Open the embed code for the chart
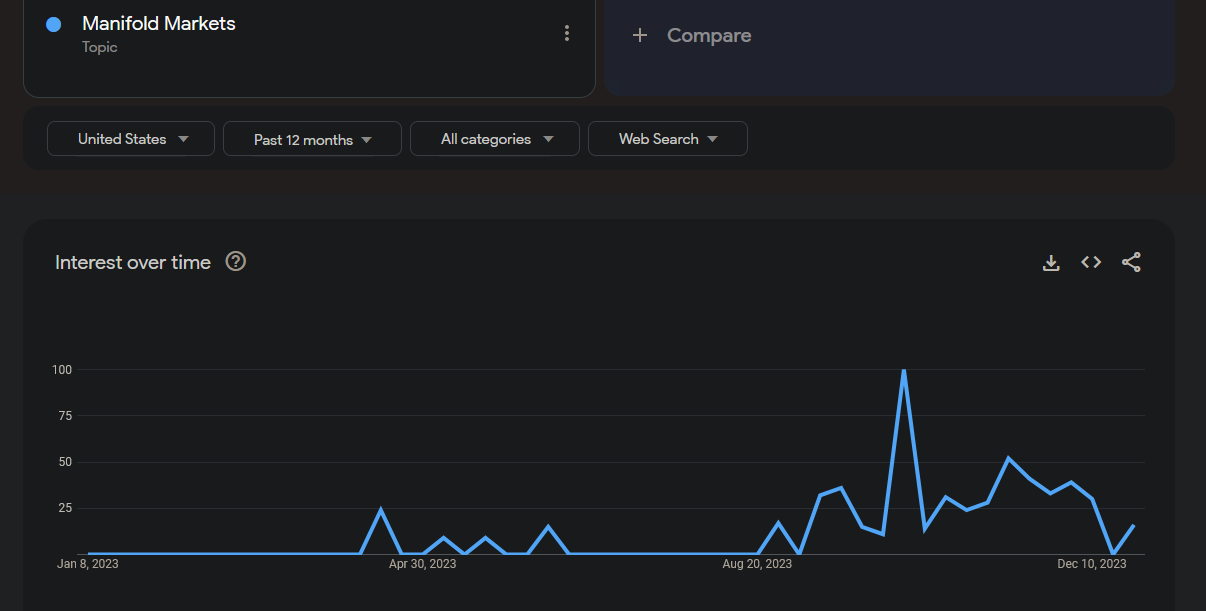The height and width of the screenshot is (611, 1206). point(1091,262)
